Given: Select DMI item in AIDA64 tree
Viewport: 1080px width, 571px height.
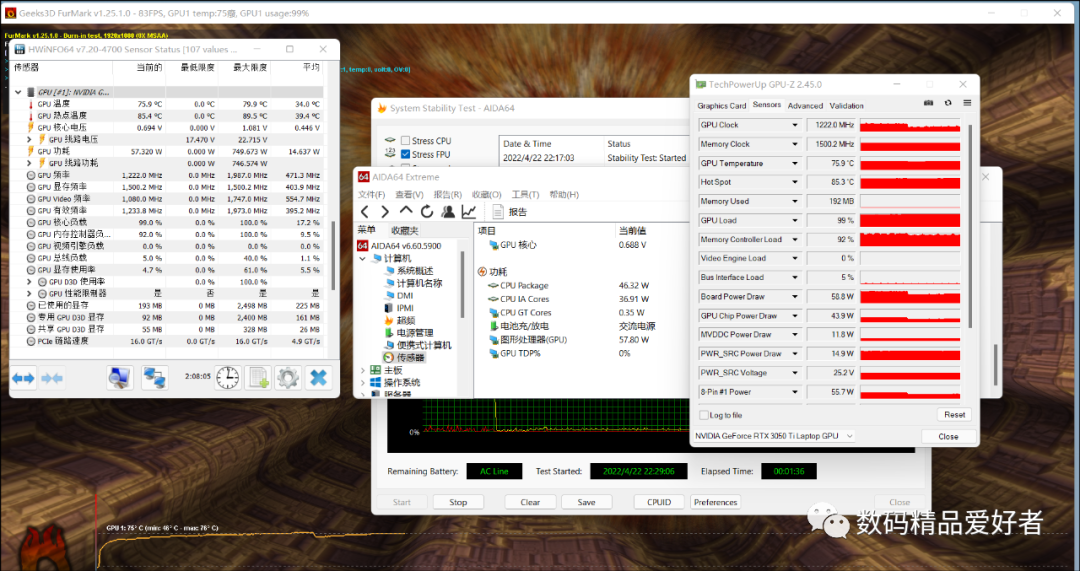Looking at the screenshot, I should tap(399, 295).
